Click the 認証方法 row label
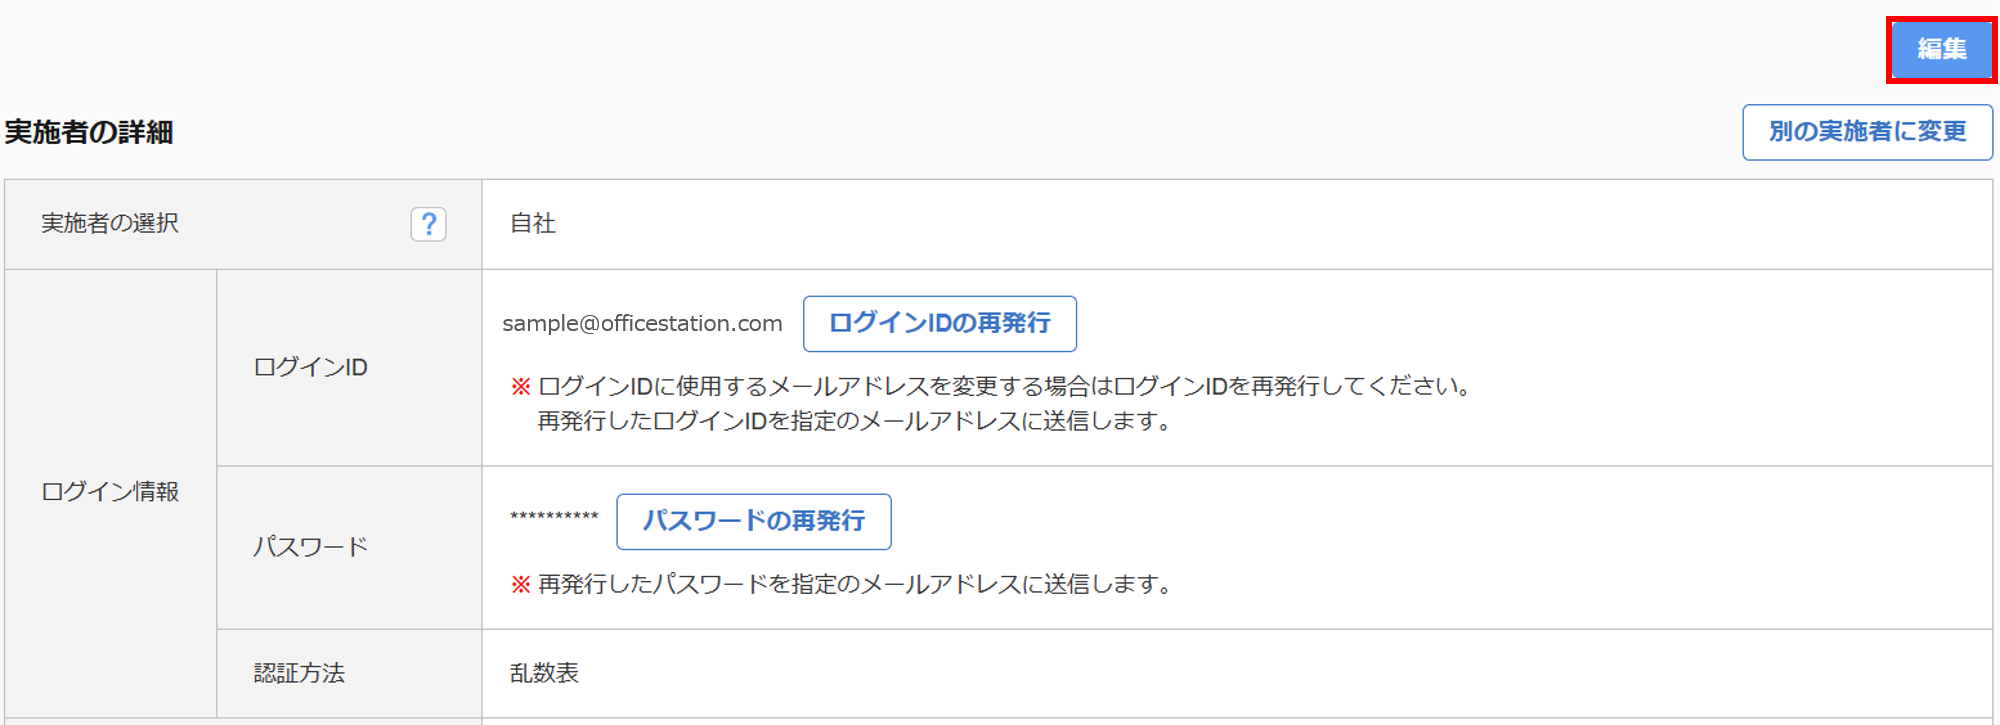2000x725 pixels. (x=299, y=673)
